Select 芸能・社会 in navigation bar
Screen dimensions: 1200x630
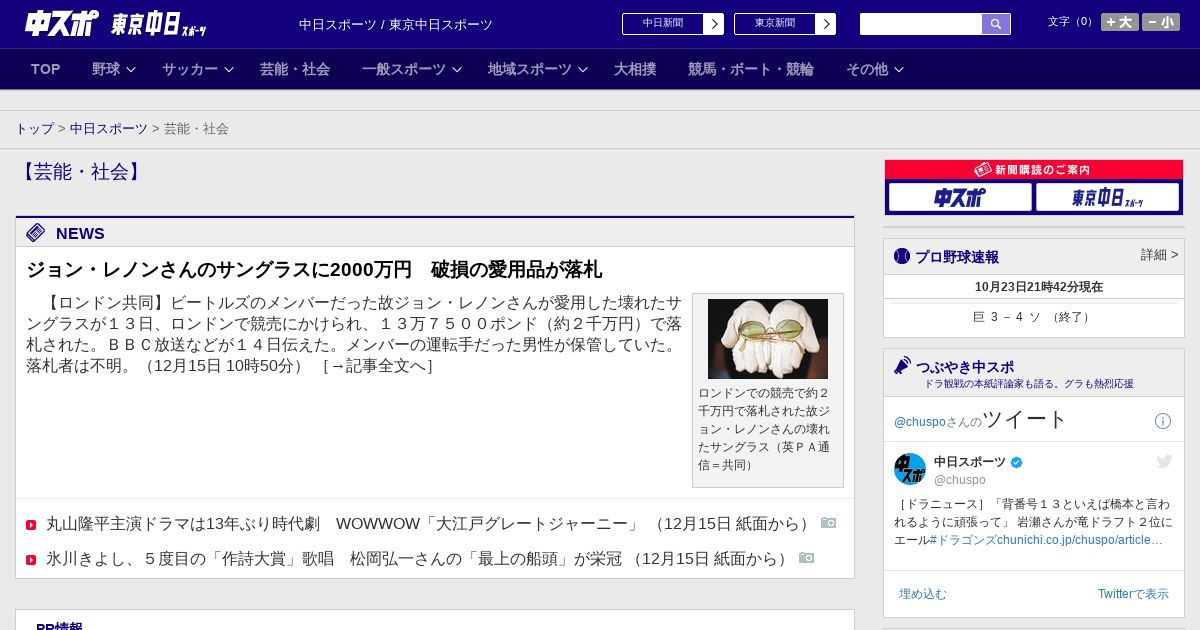pos(295,69)
